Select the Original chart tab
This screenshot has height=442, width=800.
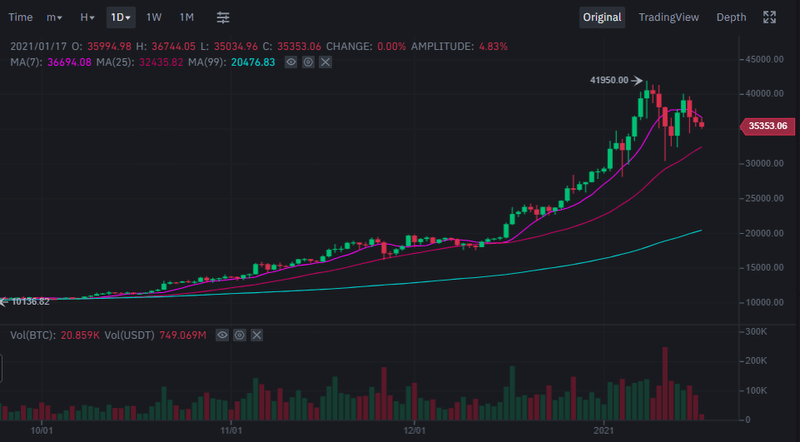602,17
